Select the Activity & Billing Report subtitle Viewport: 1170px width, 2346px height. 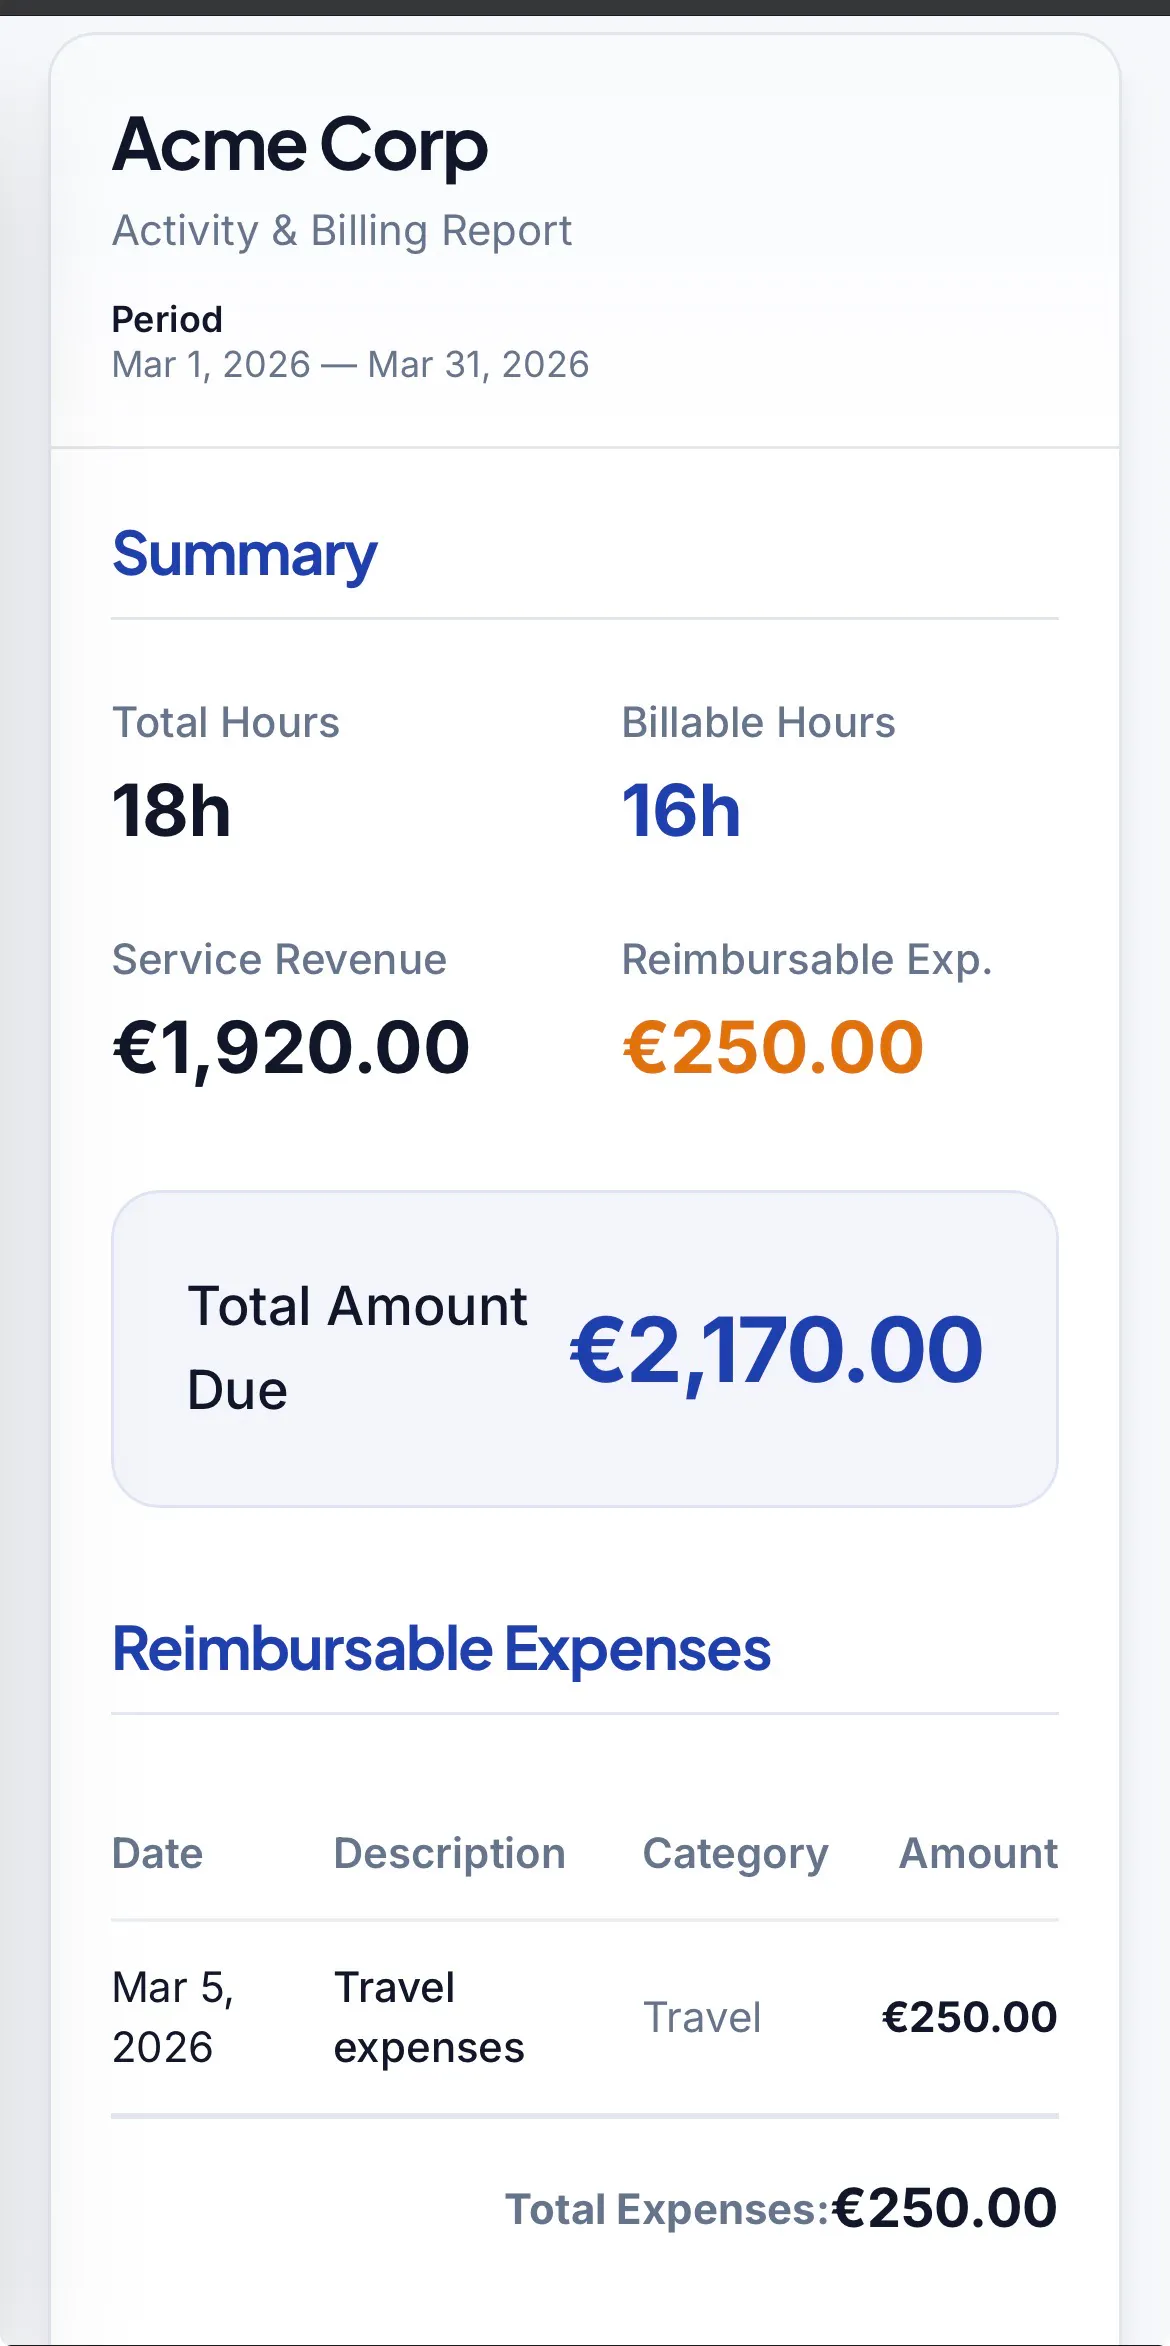click(342, 231)
